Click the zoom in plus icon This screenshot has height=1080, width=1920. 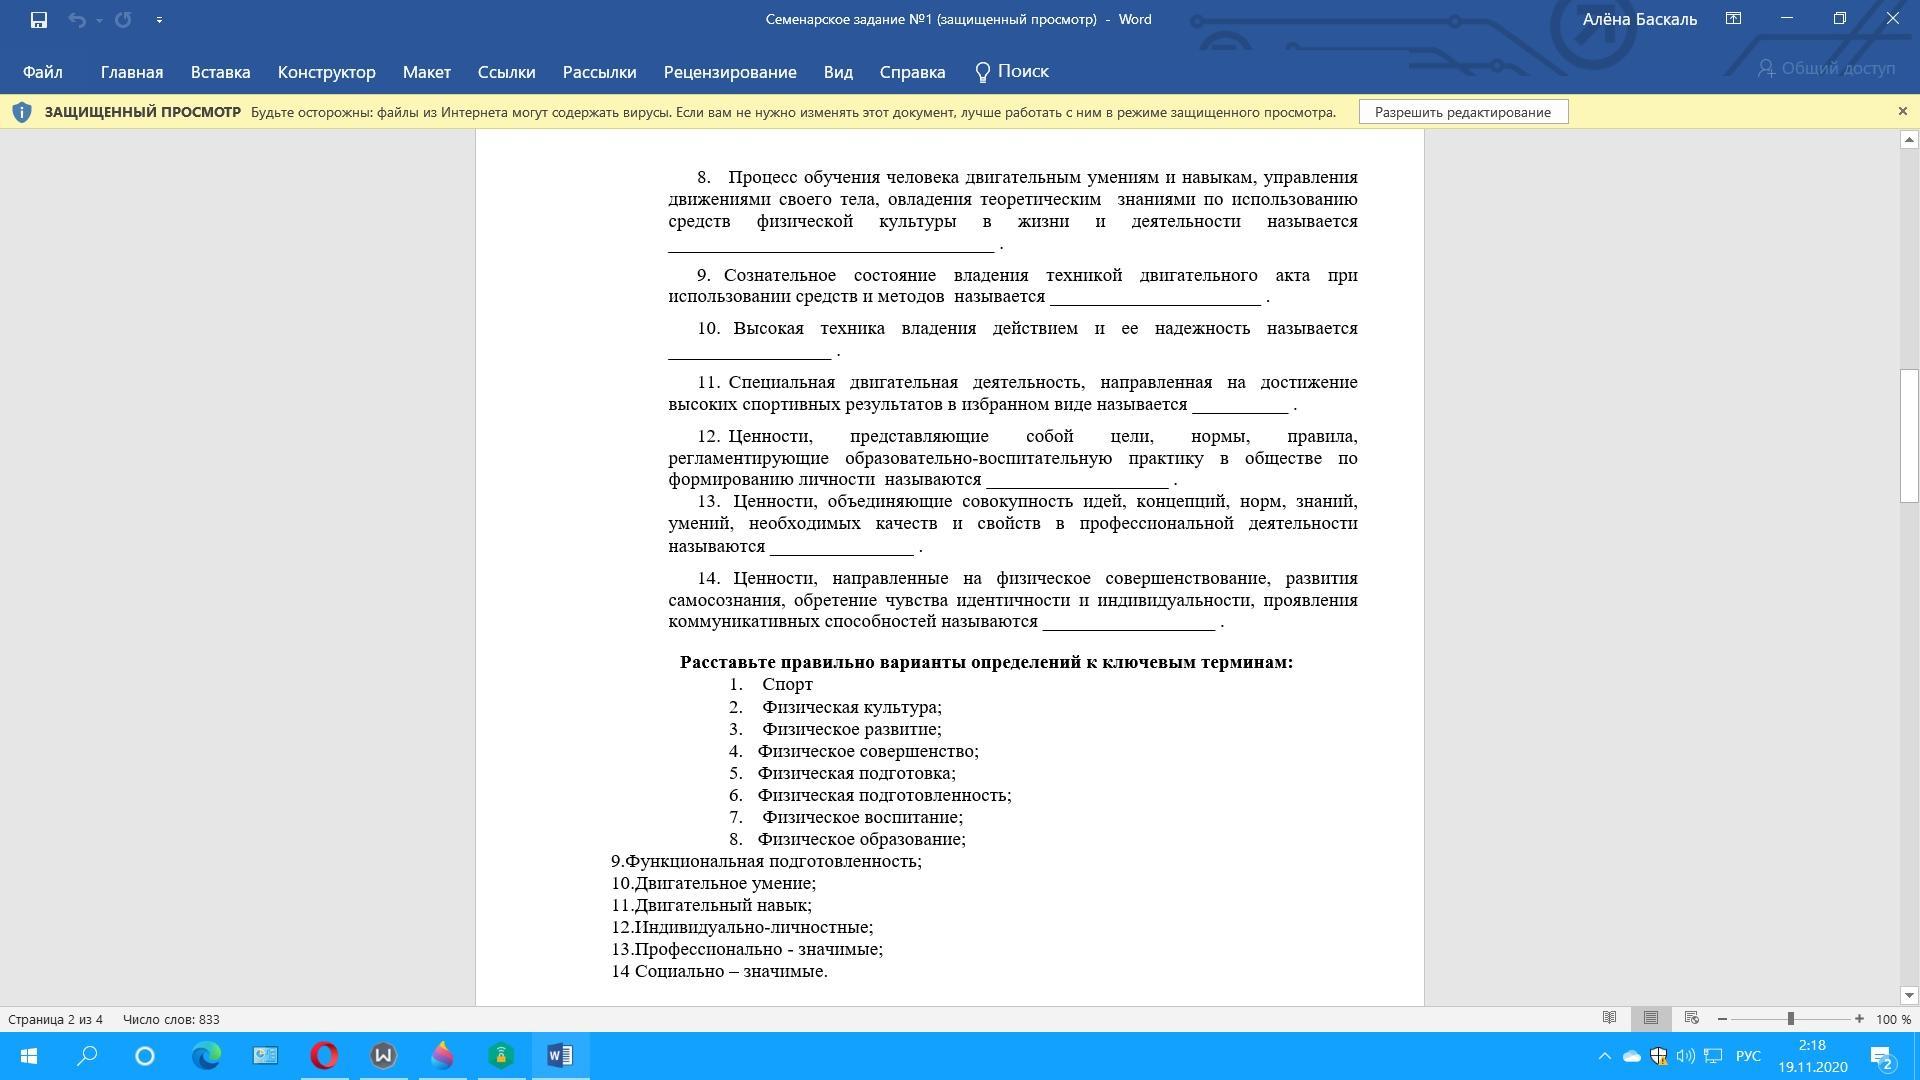(1859, 1019)
